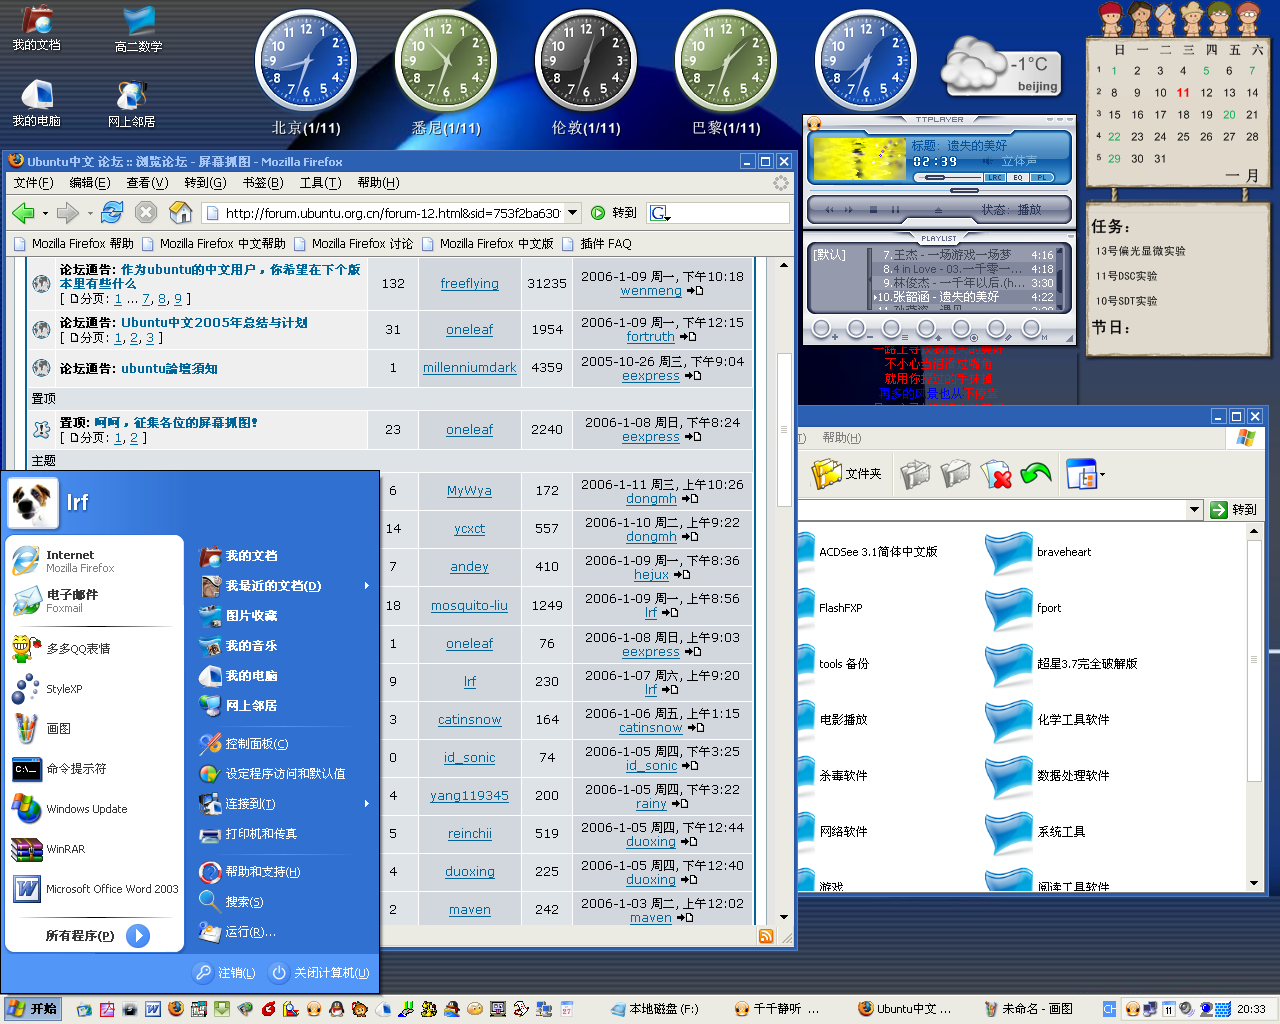The height and width of the screenshot is (1024, 1280).
Task: Open Explorer 帮助(H) menu
Action: pyautogui.click(x=841, y=438)
